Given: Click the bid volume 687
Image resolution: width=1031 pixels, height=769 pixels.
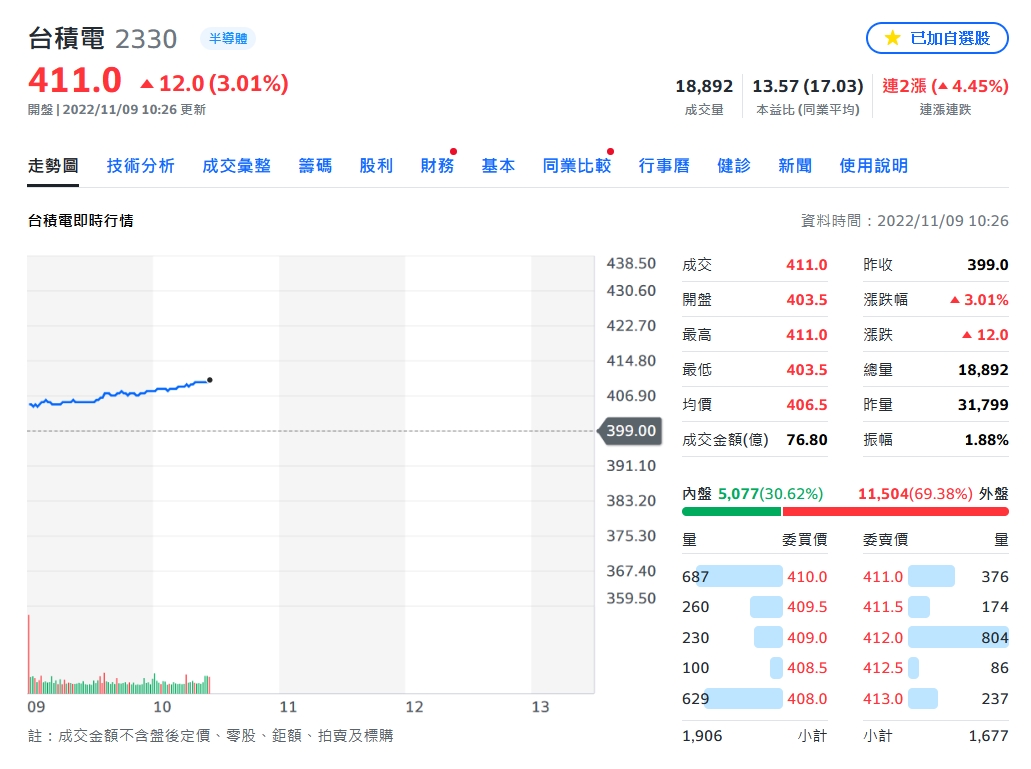Looking at the screenshot, I should click(x=695, y=576).
